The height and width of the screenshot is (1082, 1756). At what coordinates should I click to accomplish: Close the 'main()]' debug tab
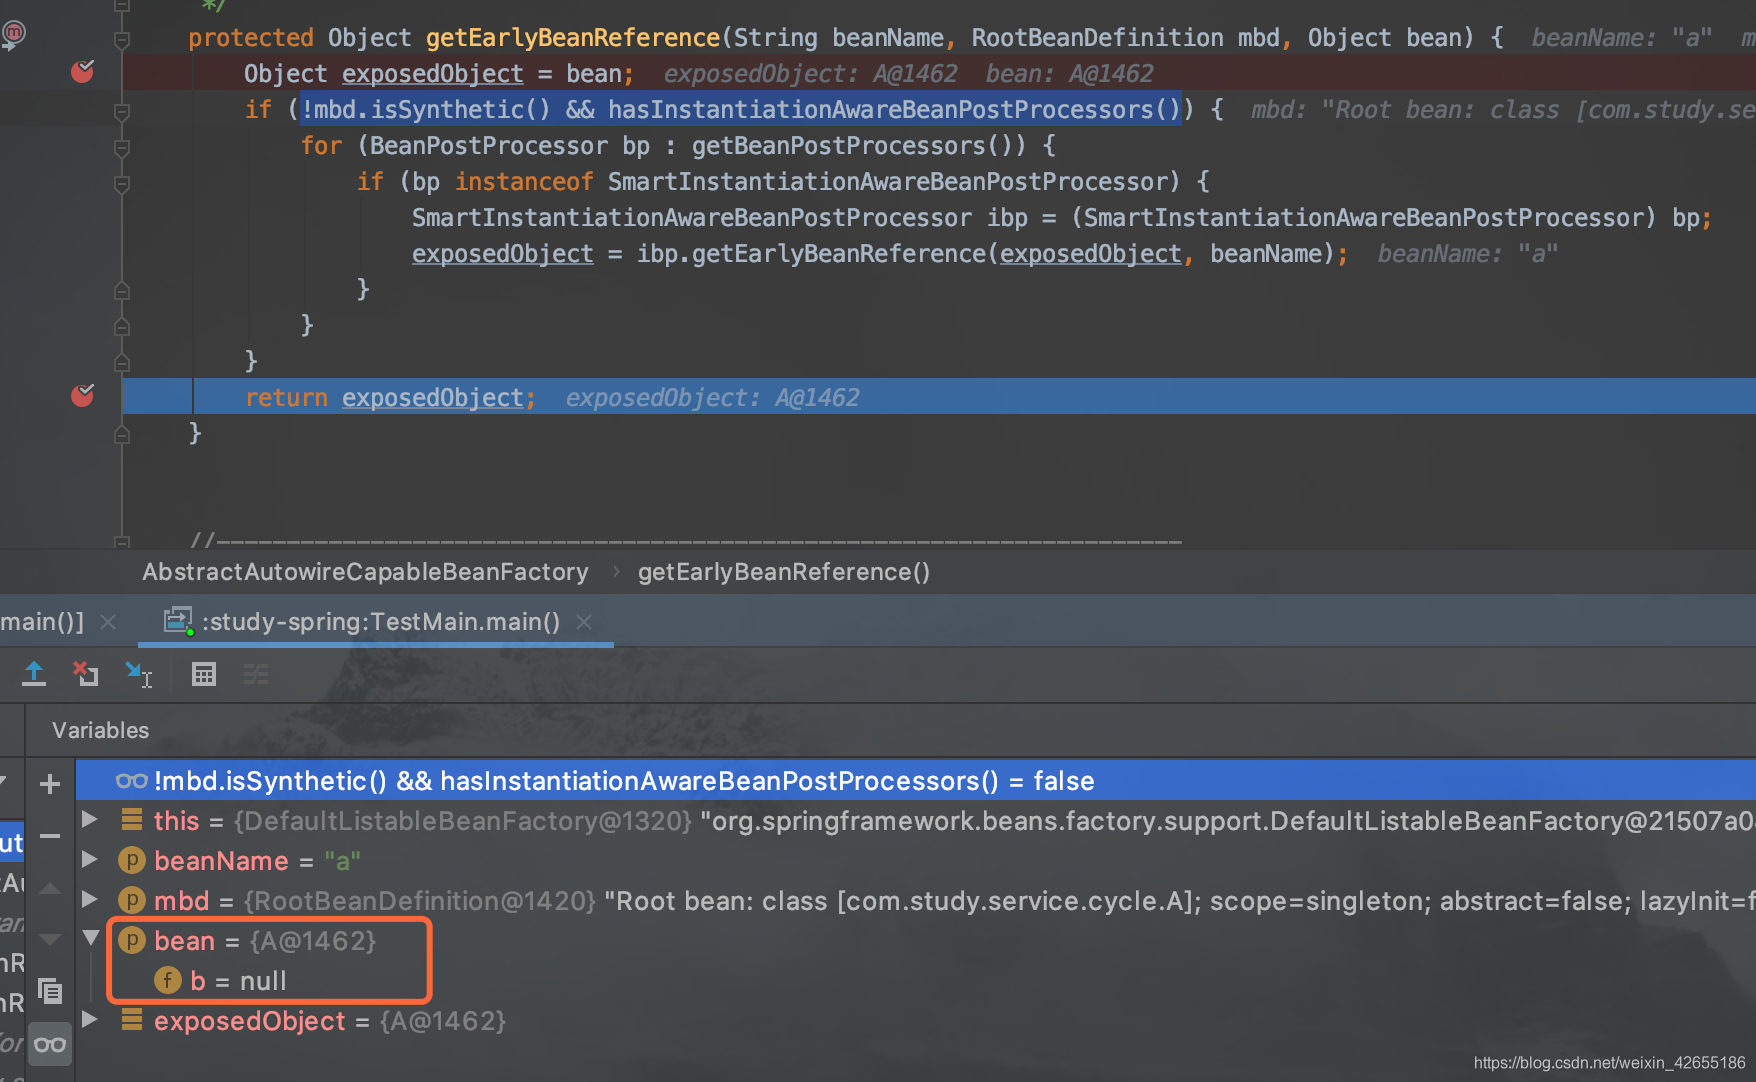pyautogui.click(x=108, y=622)
